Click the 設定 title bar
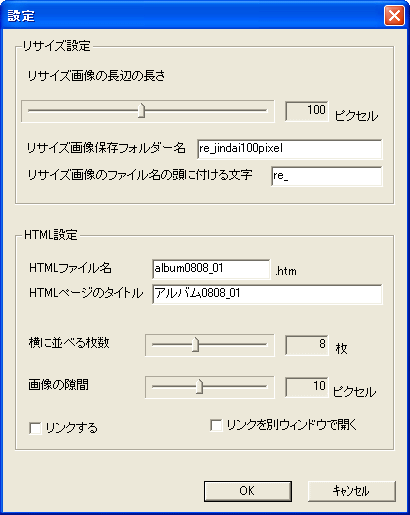Image resolution: width=410 pixels, height=515 pixels. click(x=192, y=15)
